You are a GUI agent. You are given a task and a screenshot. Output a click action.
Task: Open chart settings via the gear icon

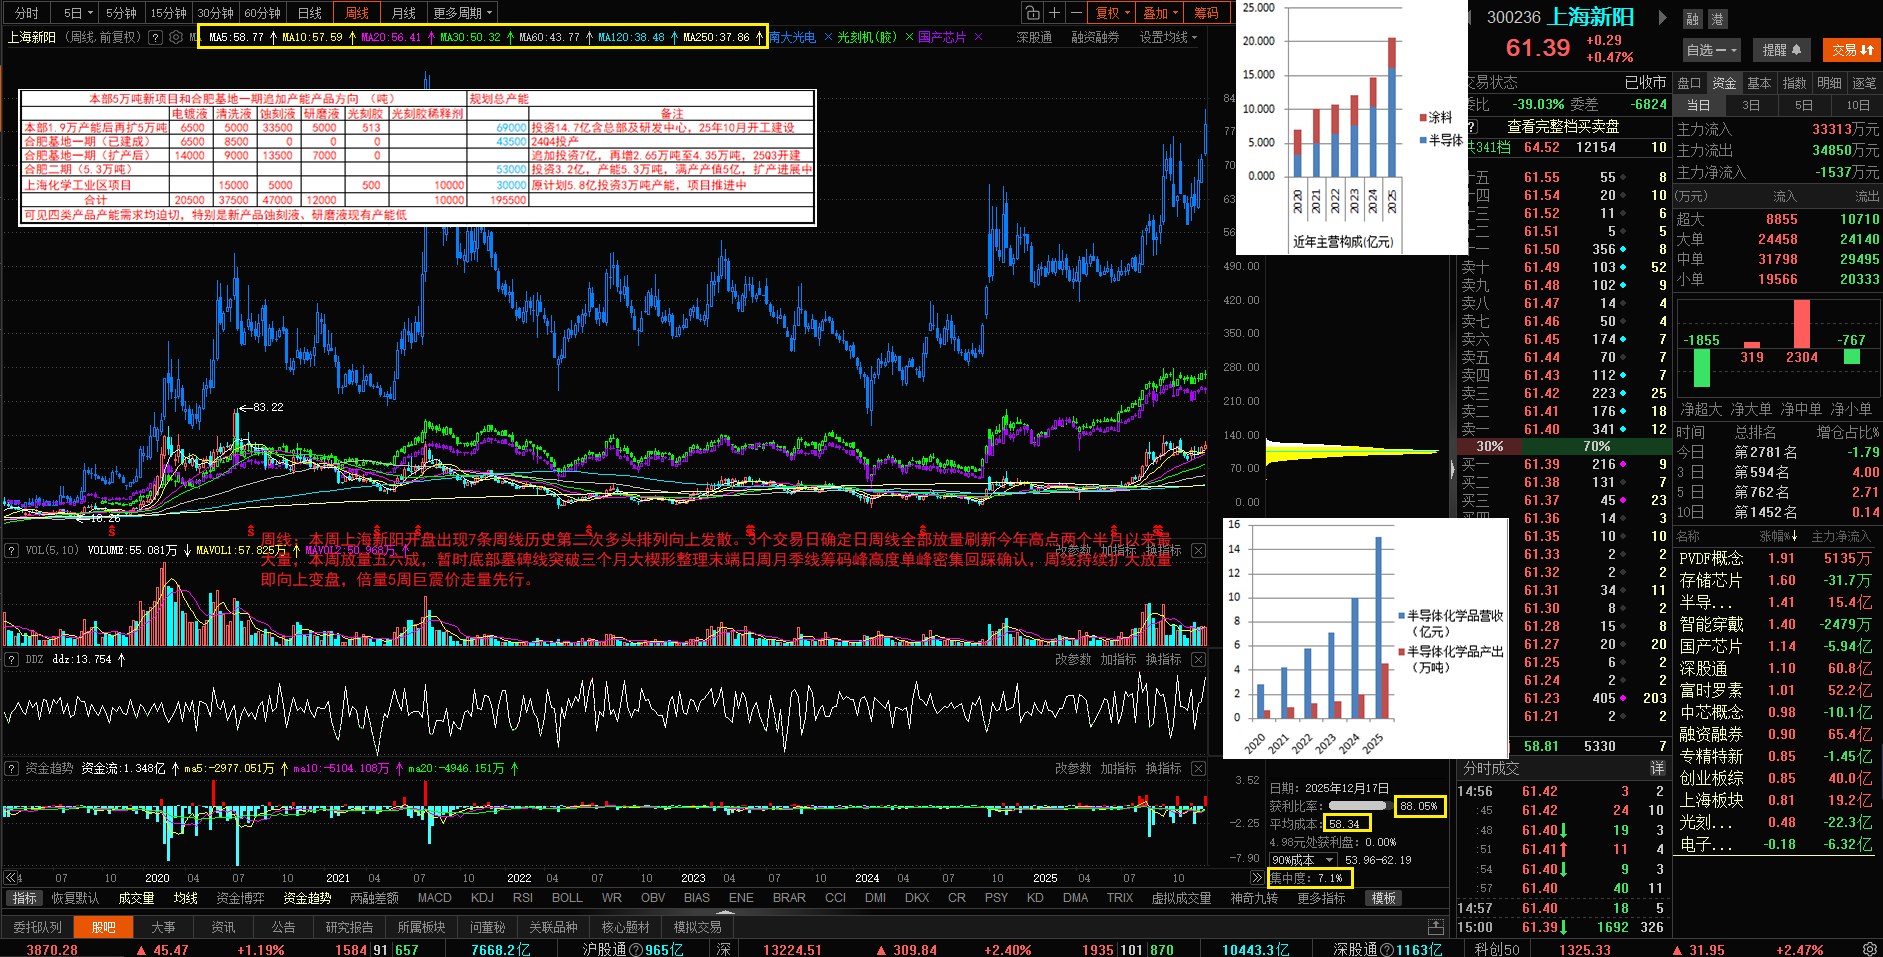pyautogui.click(x=176, y=37)
